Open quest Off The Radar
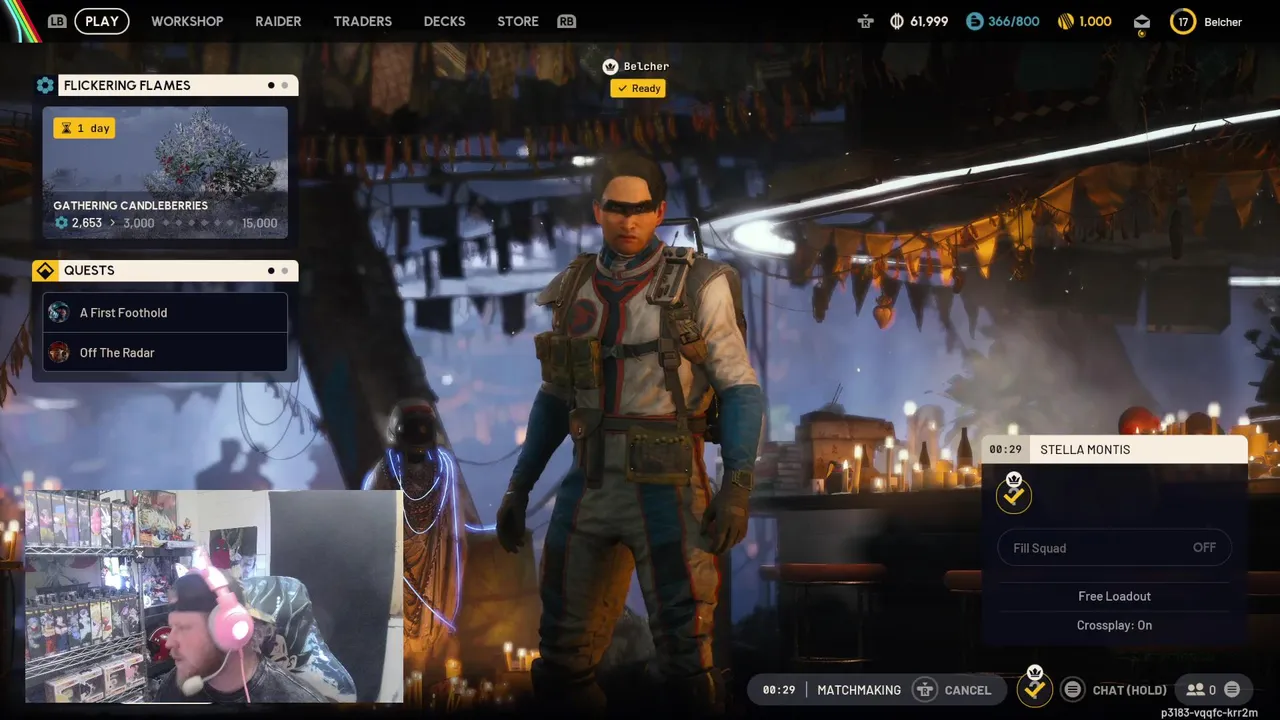This screenshot has width=1280, height=720. pyautogui.click(x=165, y=352)
